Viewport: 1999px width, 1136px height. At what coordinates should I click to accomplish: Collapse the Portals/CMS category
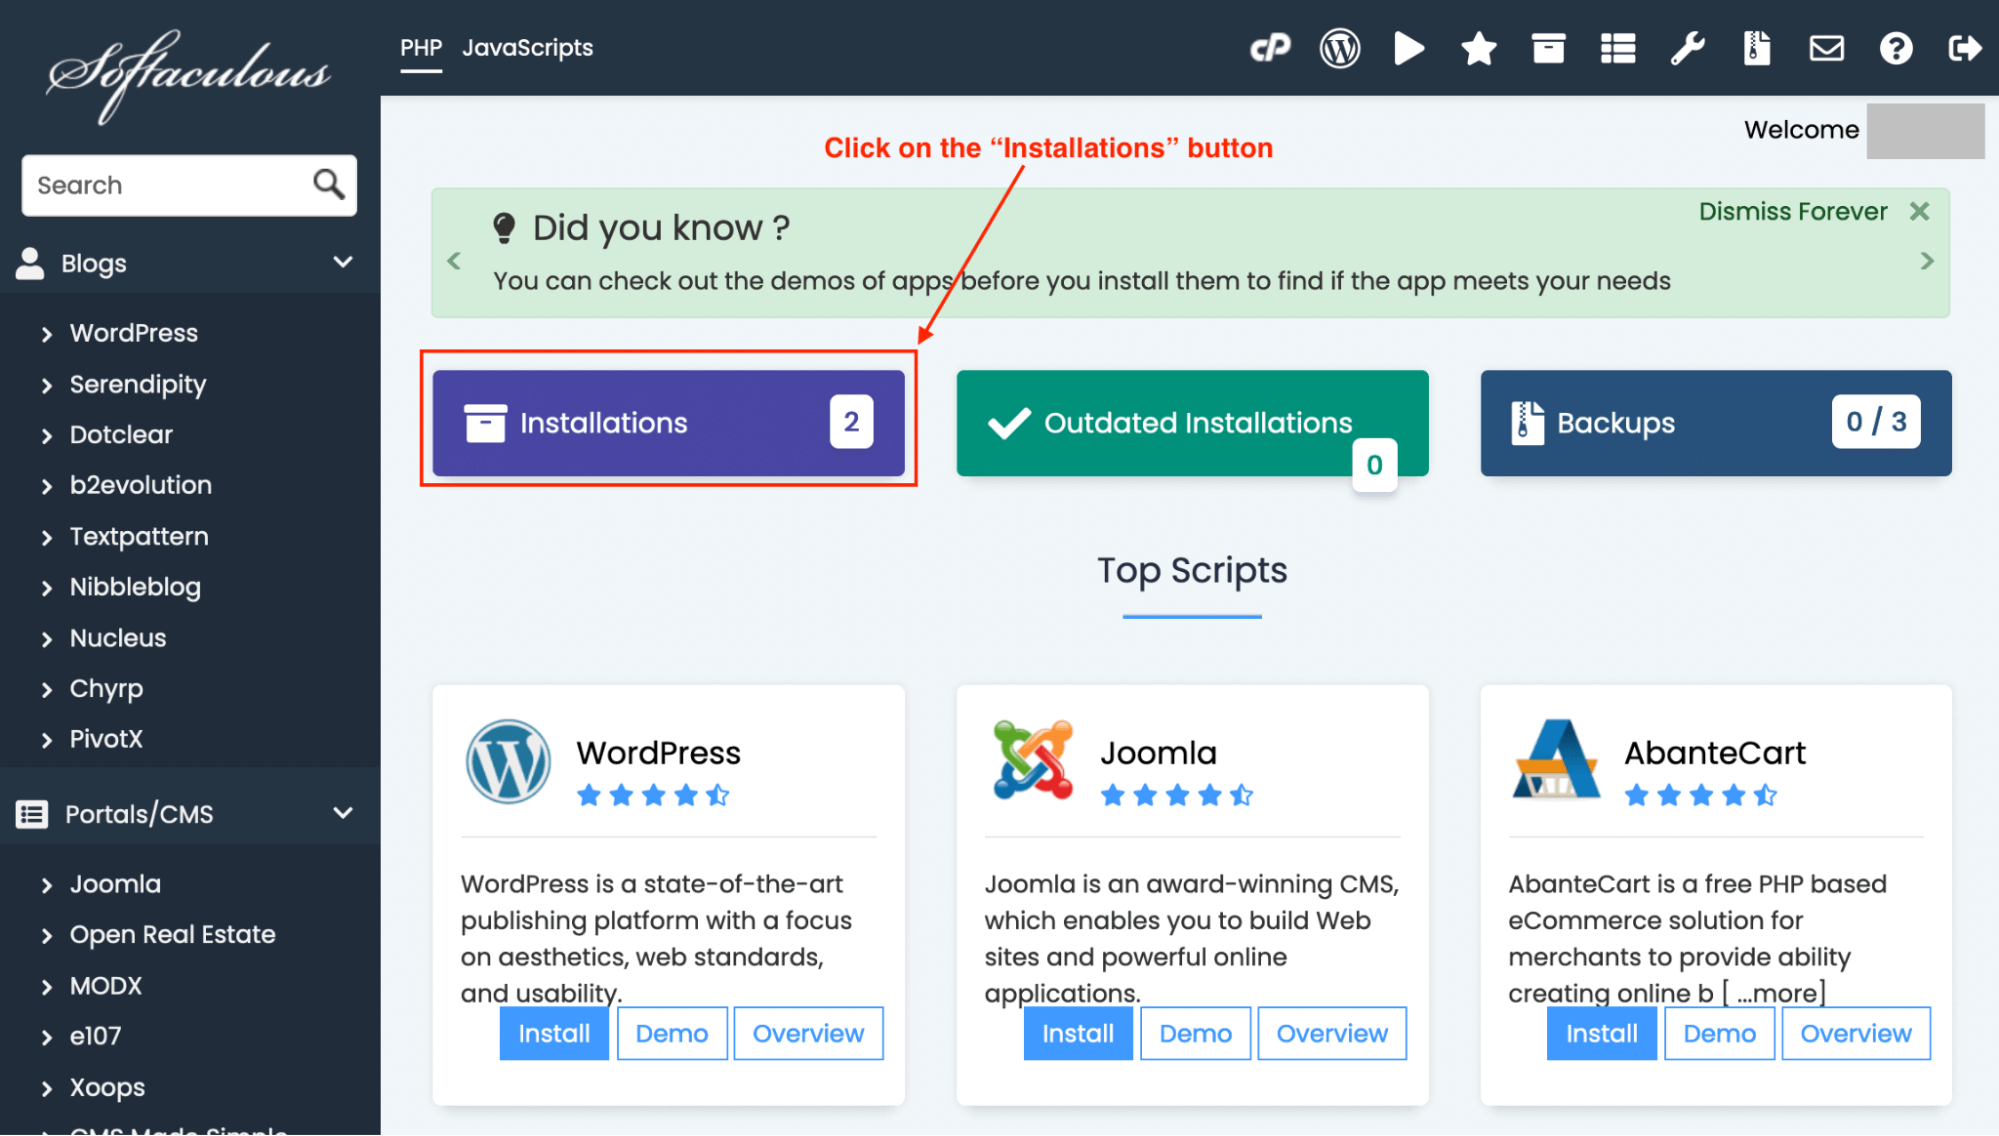[343, 812]
